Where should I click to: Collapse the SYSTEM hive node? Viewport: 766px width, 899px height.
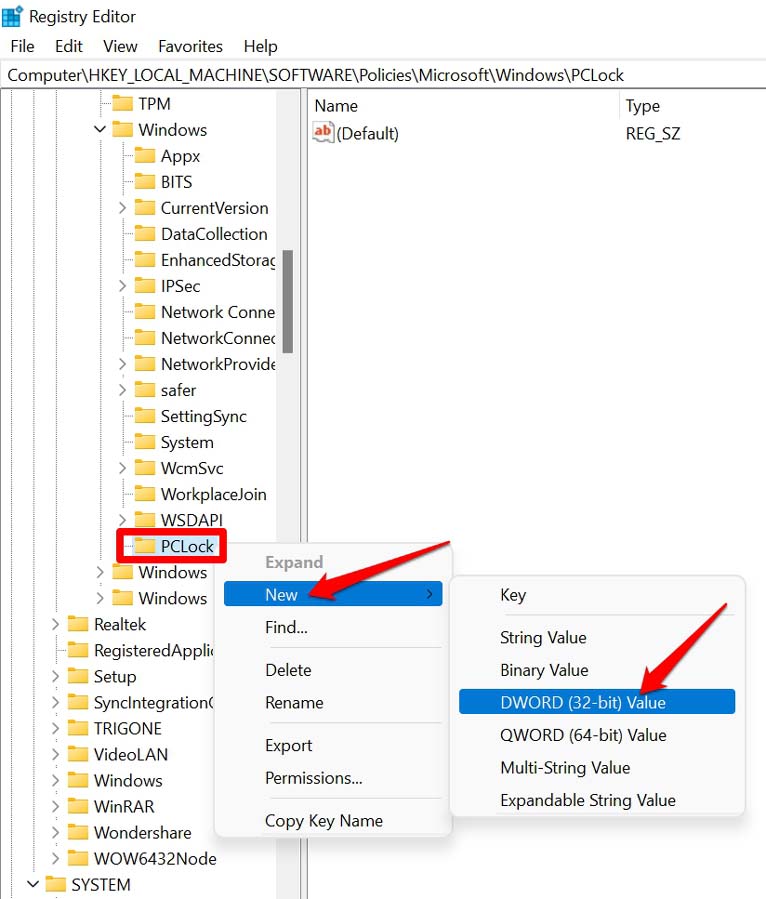pos(33,884)
